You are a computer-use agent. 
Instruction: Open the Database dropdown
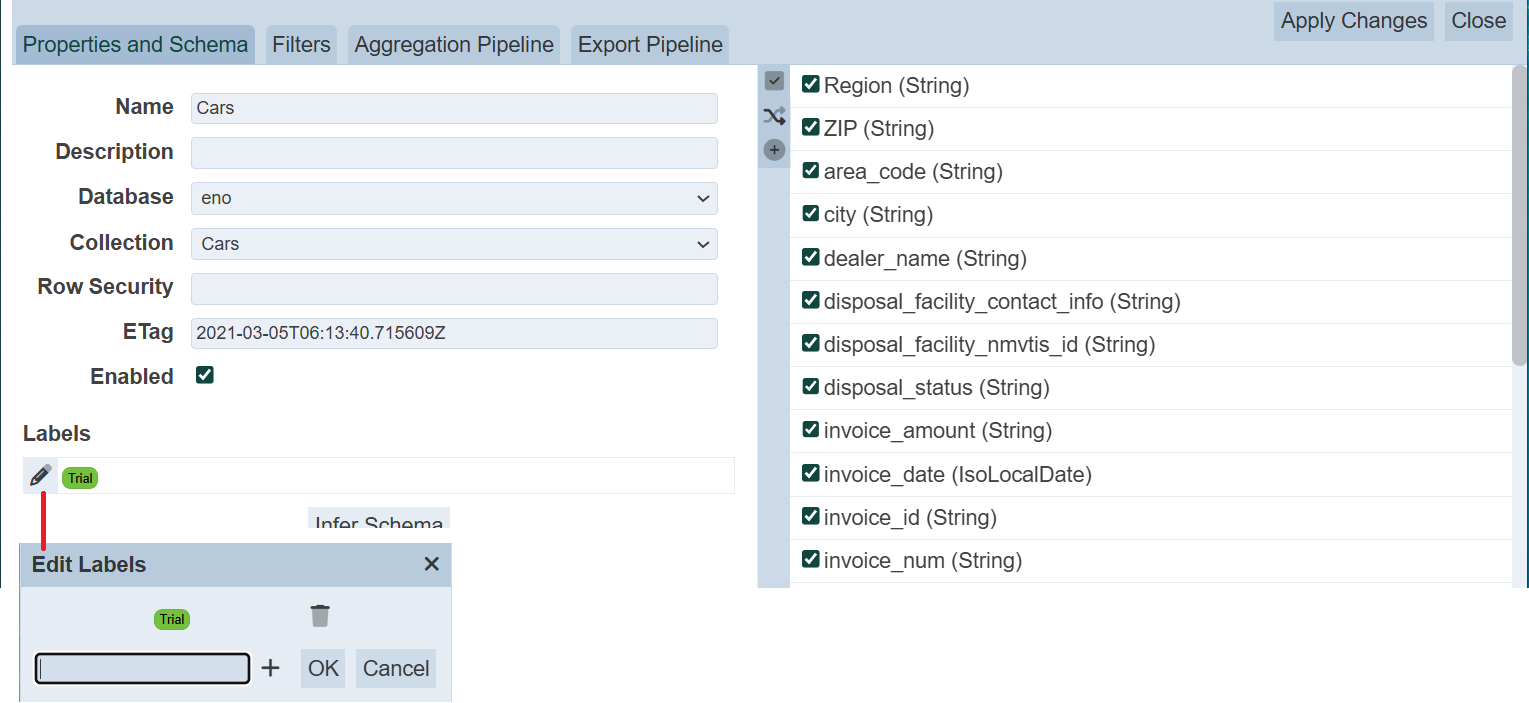[454, 198]
